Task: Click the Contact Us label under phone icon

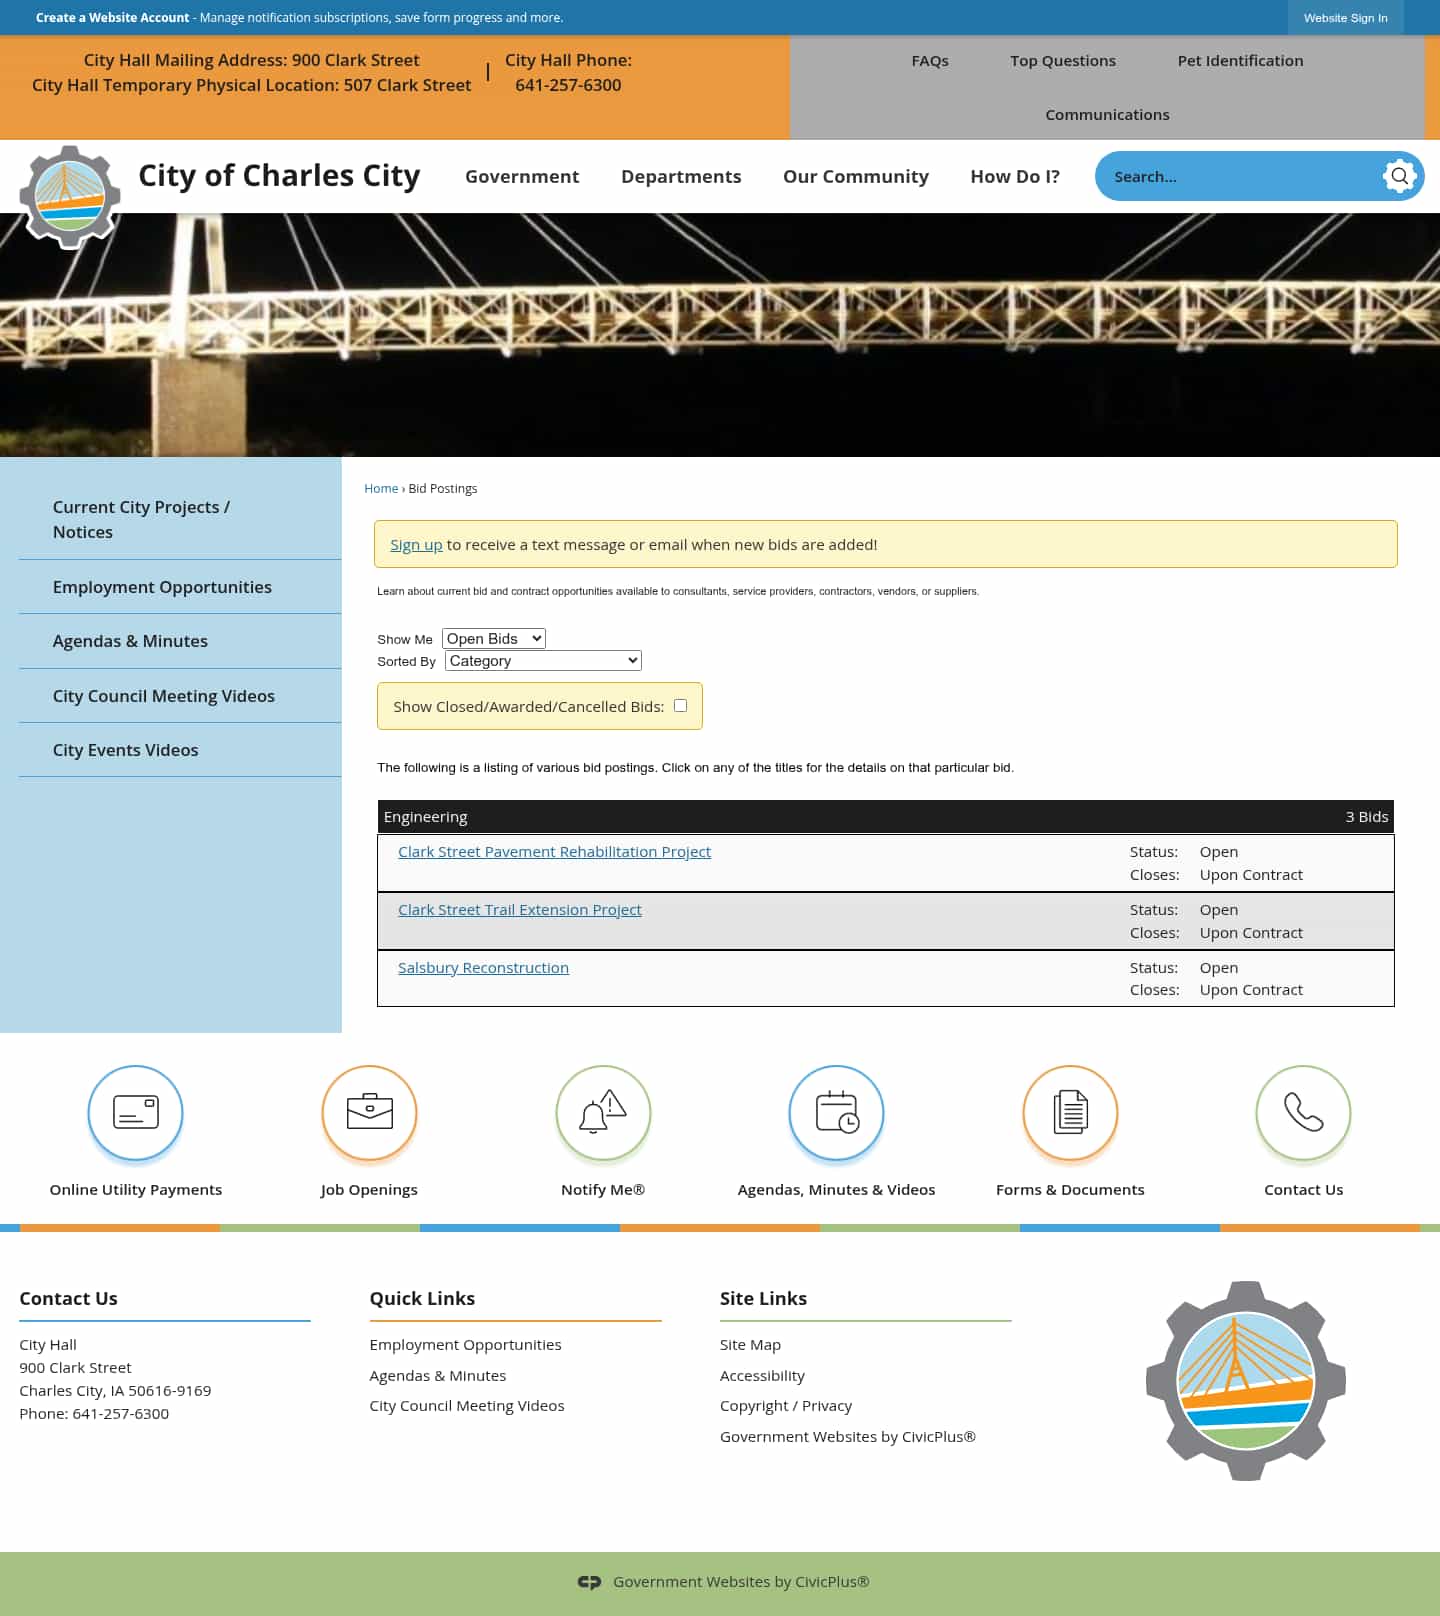Action: [1303, 1190]
